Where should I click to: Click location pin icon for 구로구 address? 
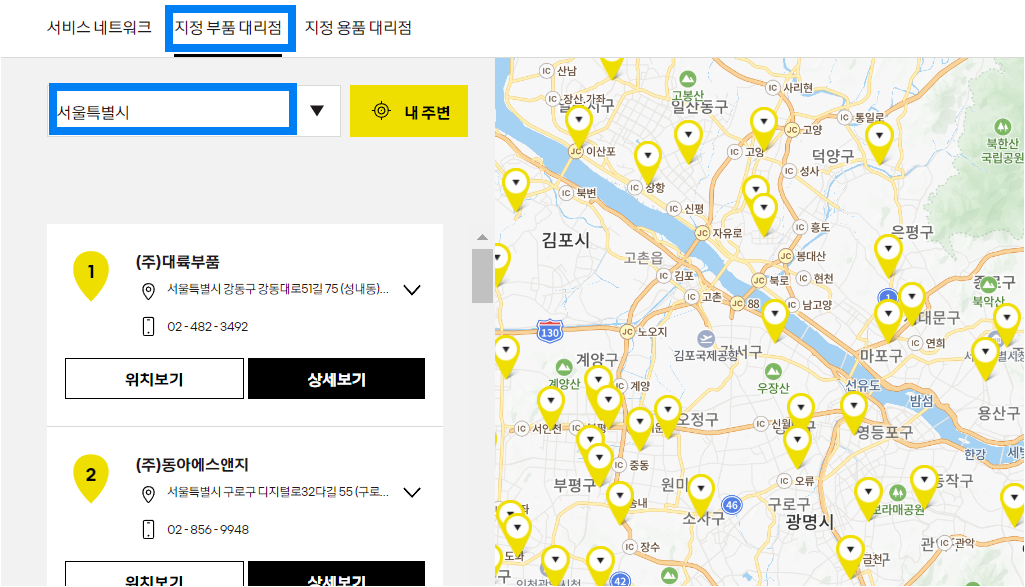point(148,494)
